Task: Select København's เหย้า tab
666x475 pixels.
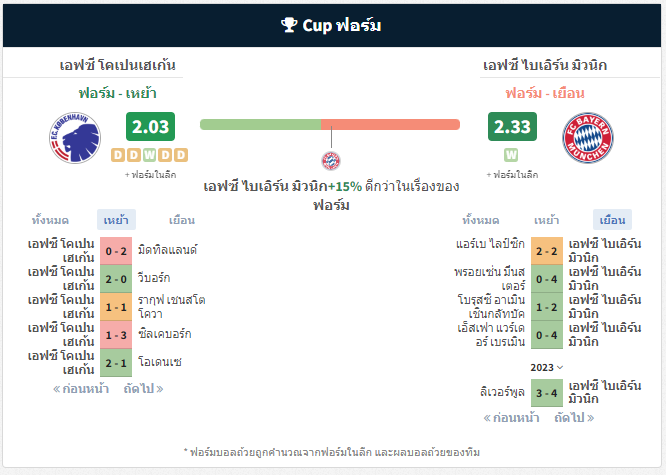Action: click(116, 220)
